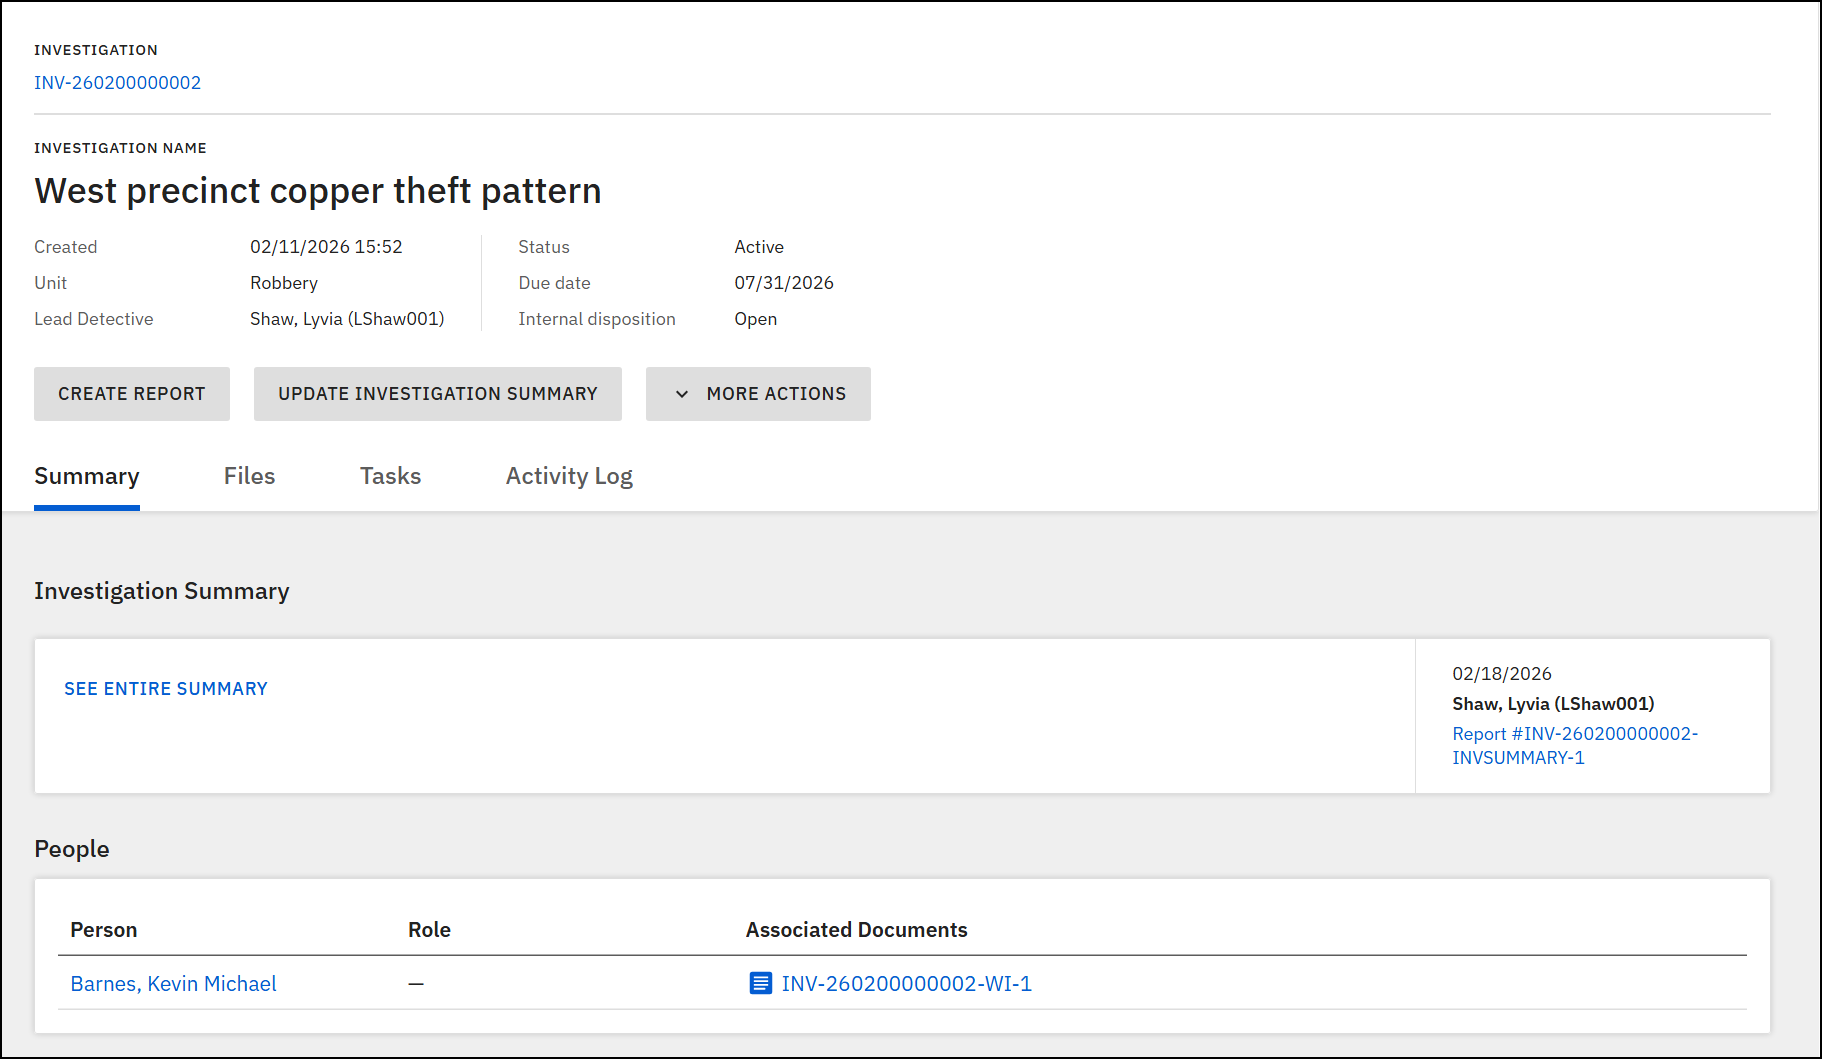
Task: Select the Summary tab
Action: pyautogui.click(x=86, y=476)
